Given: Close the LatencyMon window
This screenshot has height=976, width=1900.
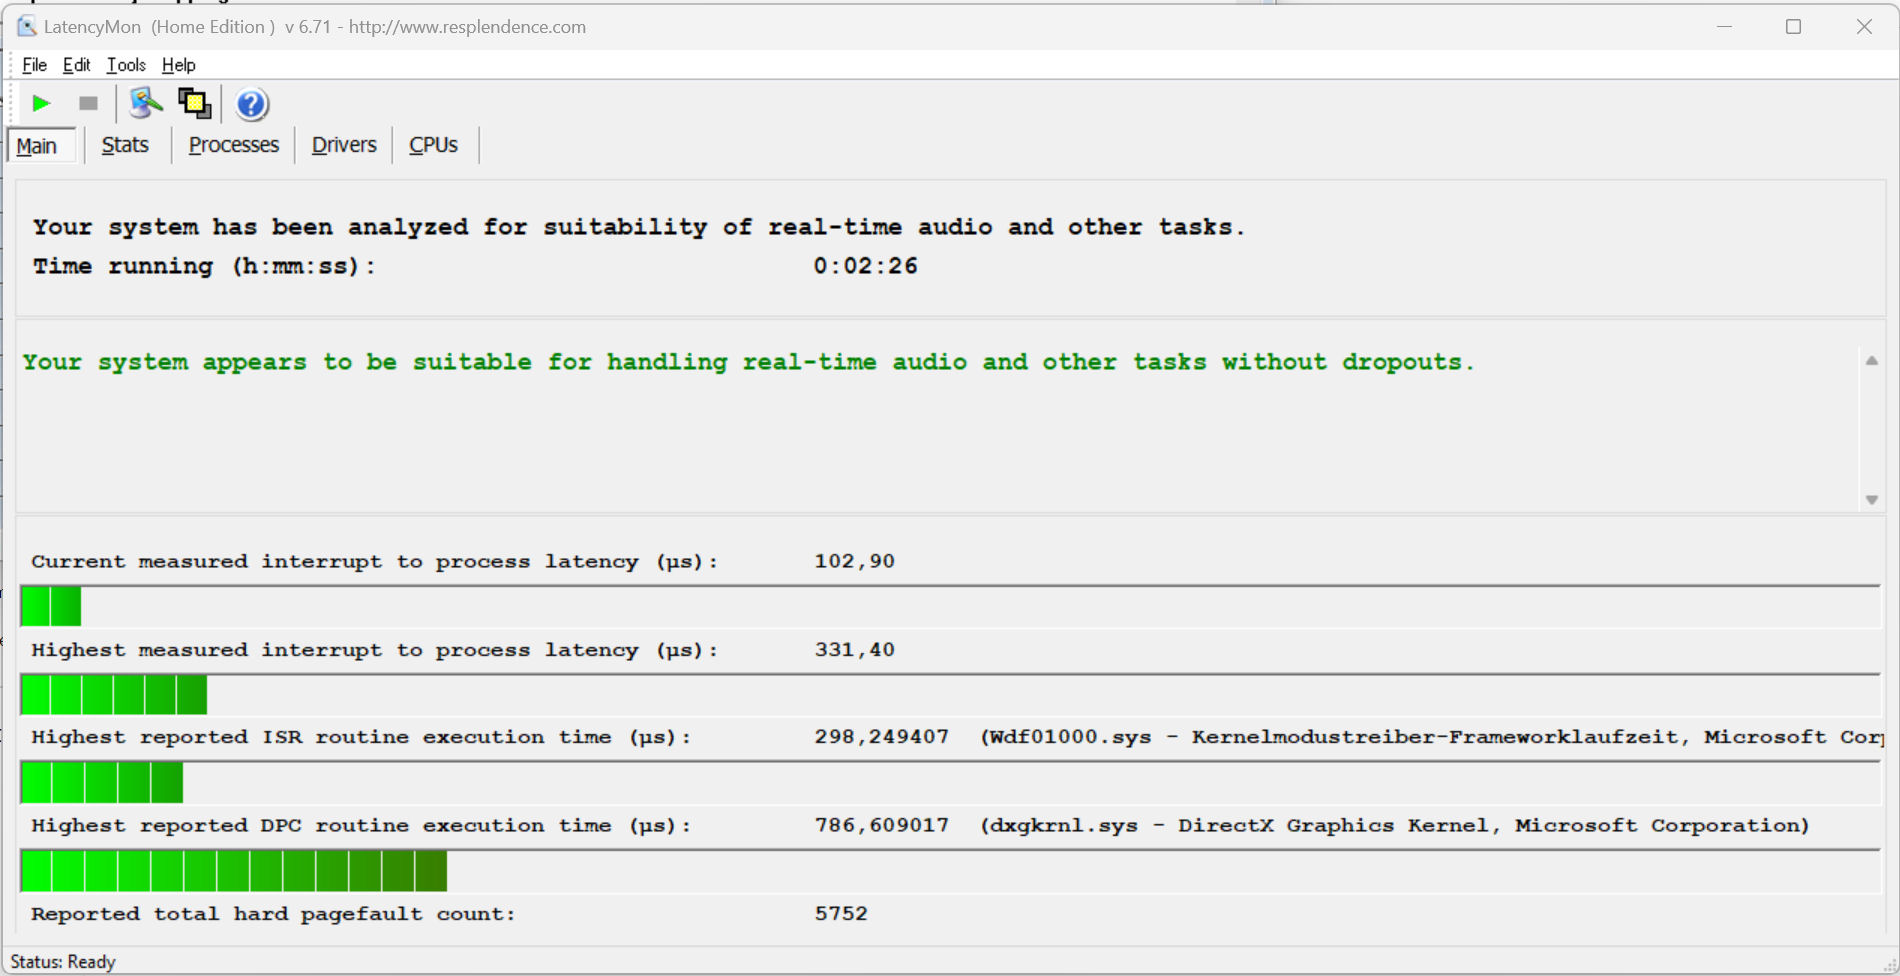Looking at the screenshot, I should click(1864, 27).
